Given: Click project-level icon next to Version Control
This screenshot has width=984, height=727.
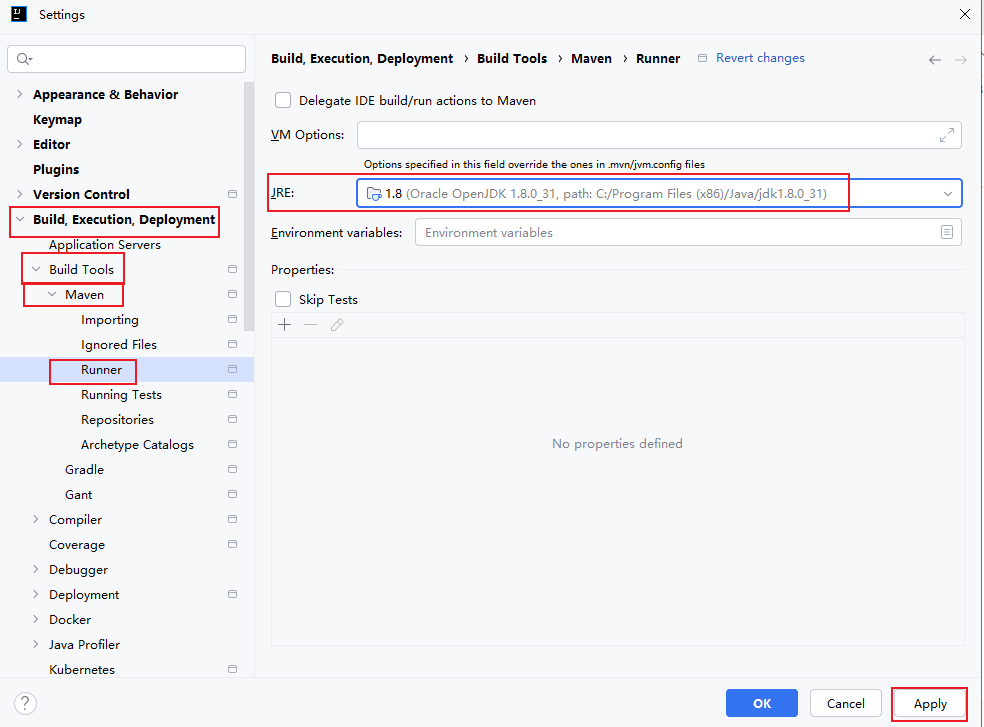Looking at the screenshot, I should pyautogui.click(x=232, y=194).
